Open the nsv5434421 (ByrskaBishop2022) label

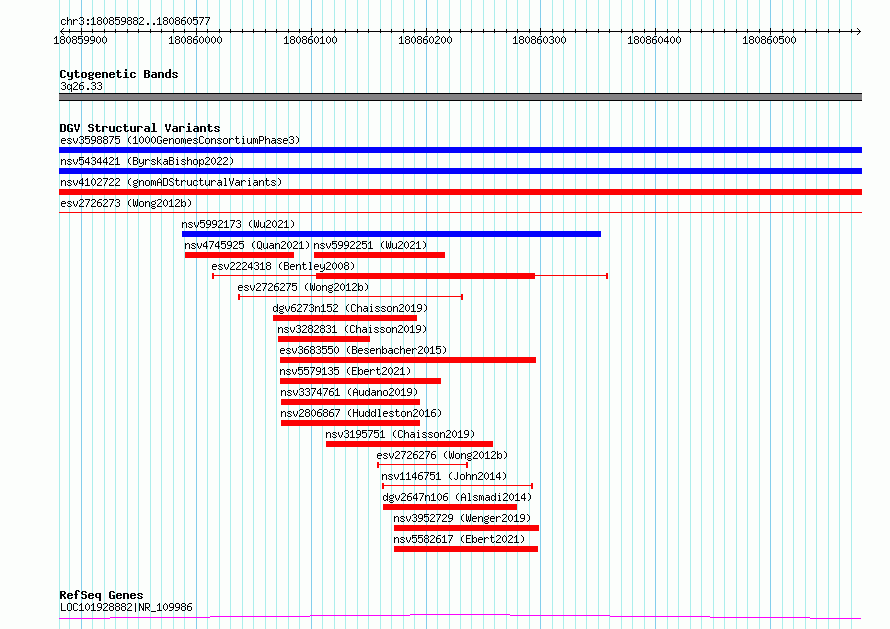click(147, 161)
